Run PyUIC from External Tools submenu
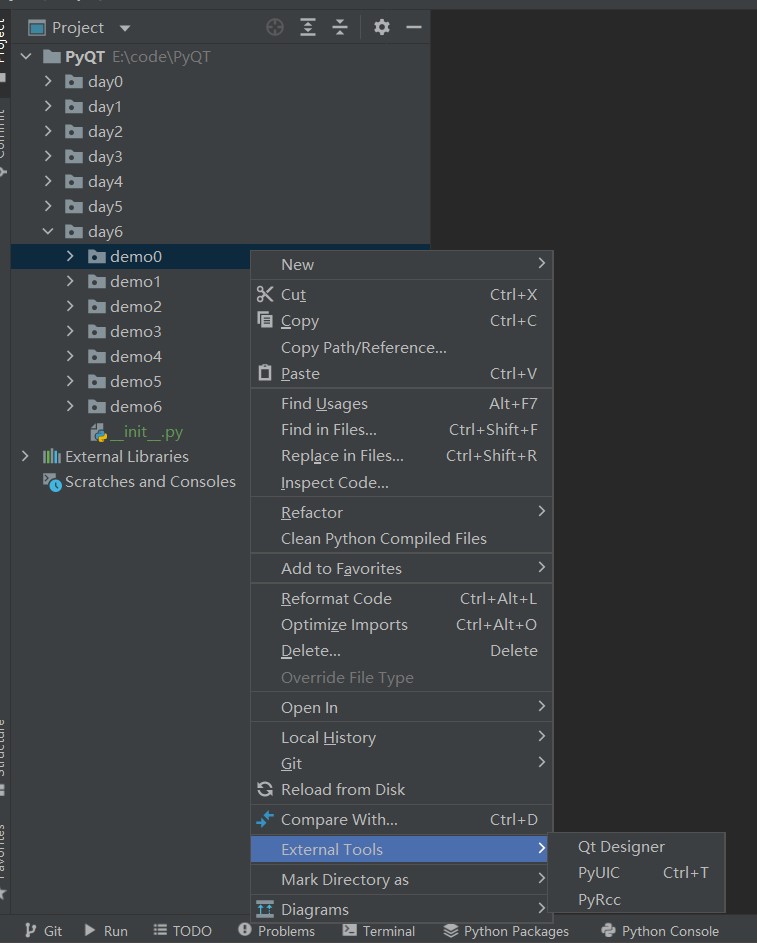Image resolution: width=757 pixels, height=943 pixels. (636, 872)
